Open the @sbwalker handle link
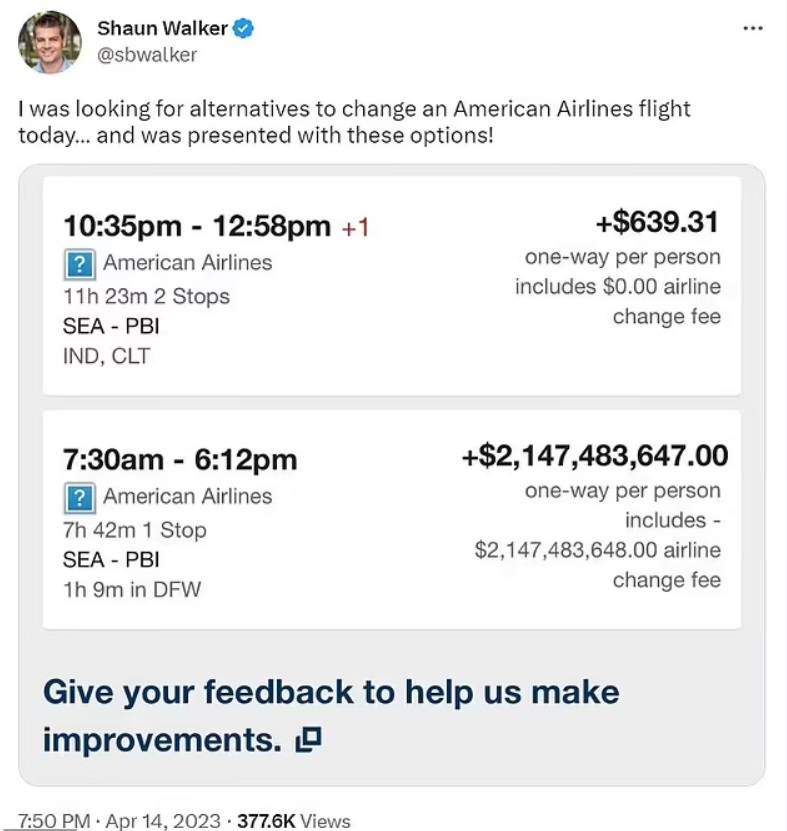The width and height of the screenshot is (787, 831). pos(147,55)
